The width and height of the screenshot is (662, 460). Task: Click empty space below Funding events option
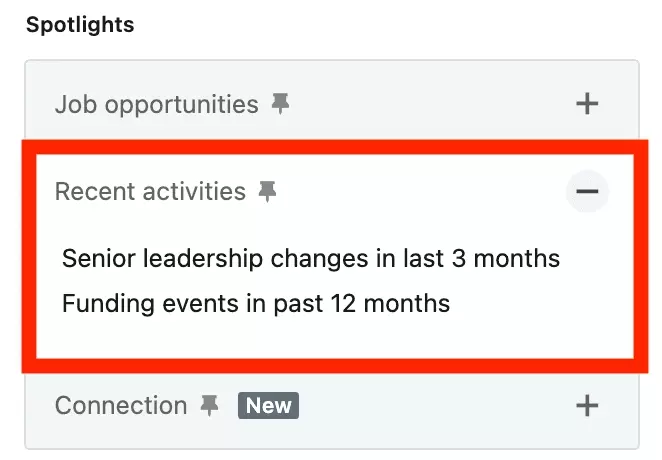coord(334,338)
